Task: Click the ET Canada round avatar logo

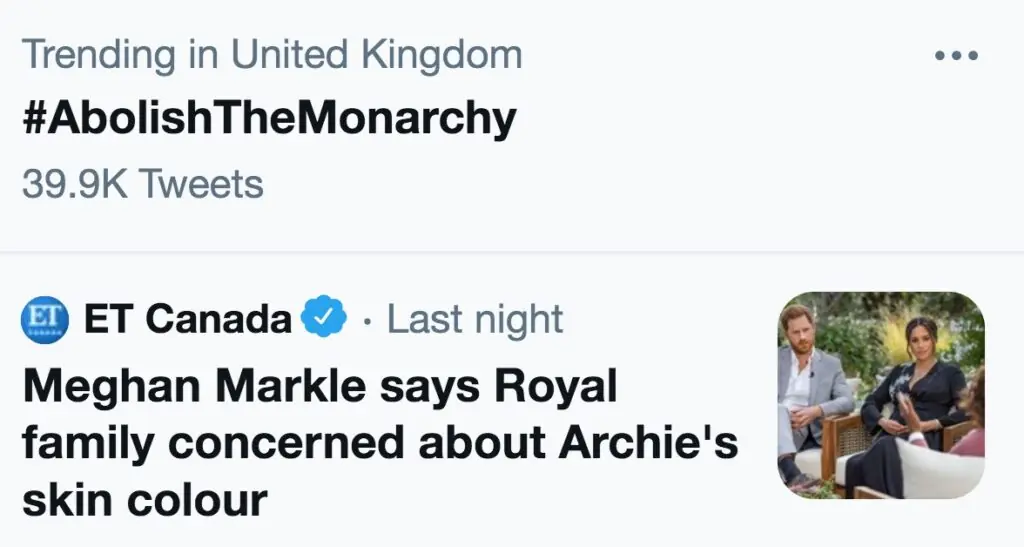Action: click(x=45, y=321)
